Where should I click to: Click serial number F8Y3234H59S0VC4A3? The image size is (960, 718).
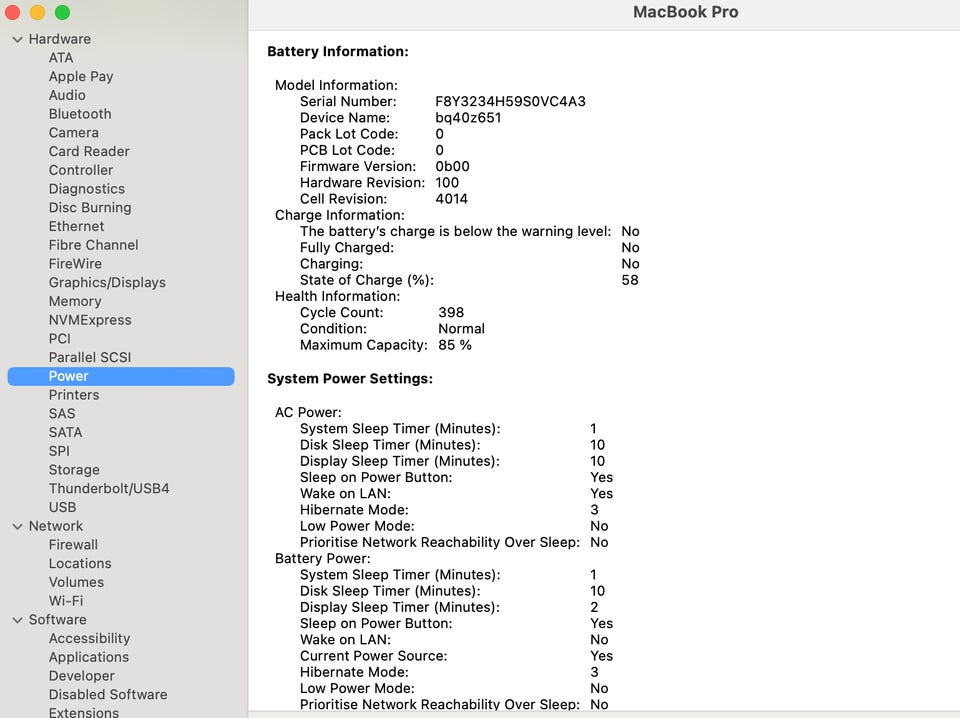(510, 102)
